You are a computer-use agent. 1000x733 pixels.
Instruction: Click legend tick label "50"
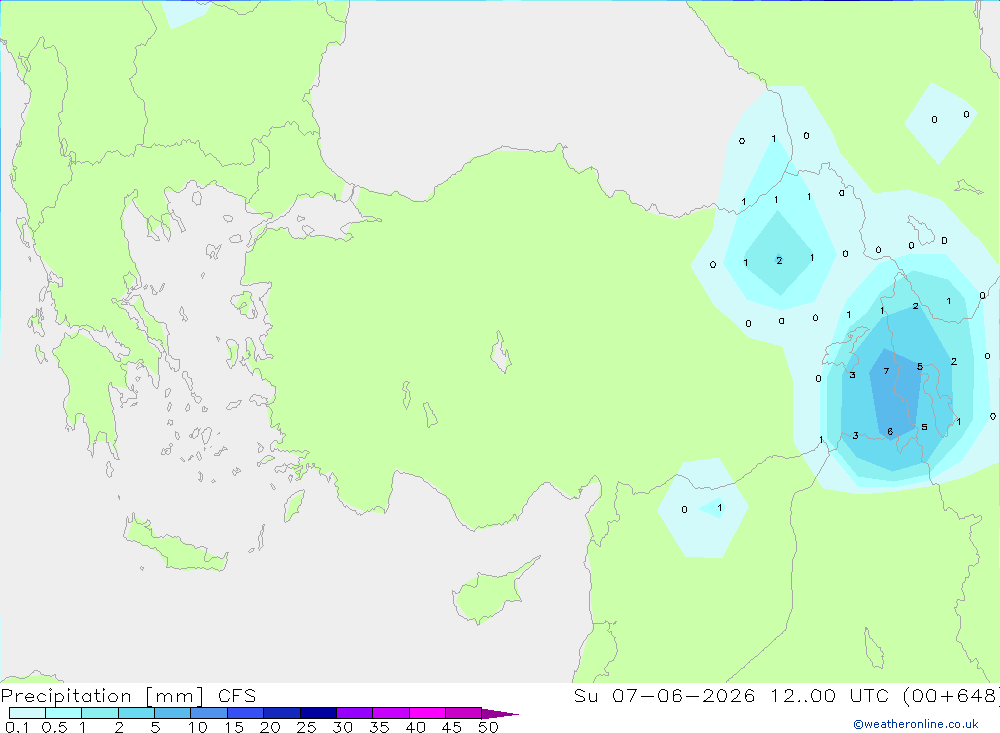pyautogui.click(x=488, y=727)
